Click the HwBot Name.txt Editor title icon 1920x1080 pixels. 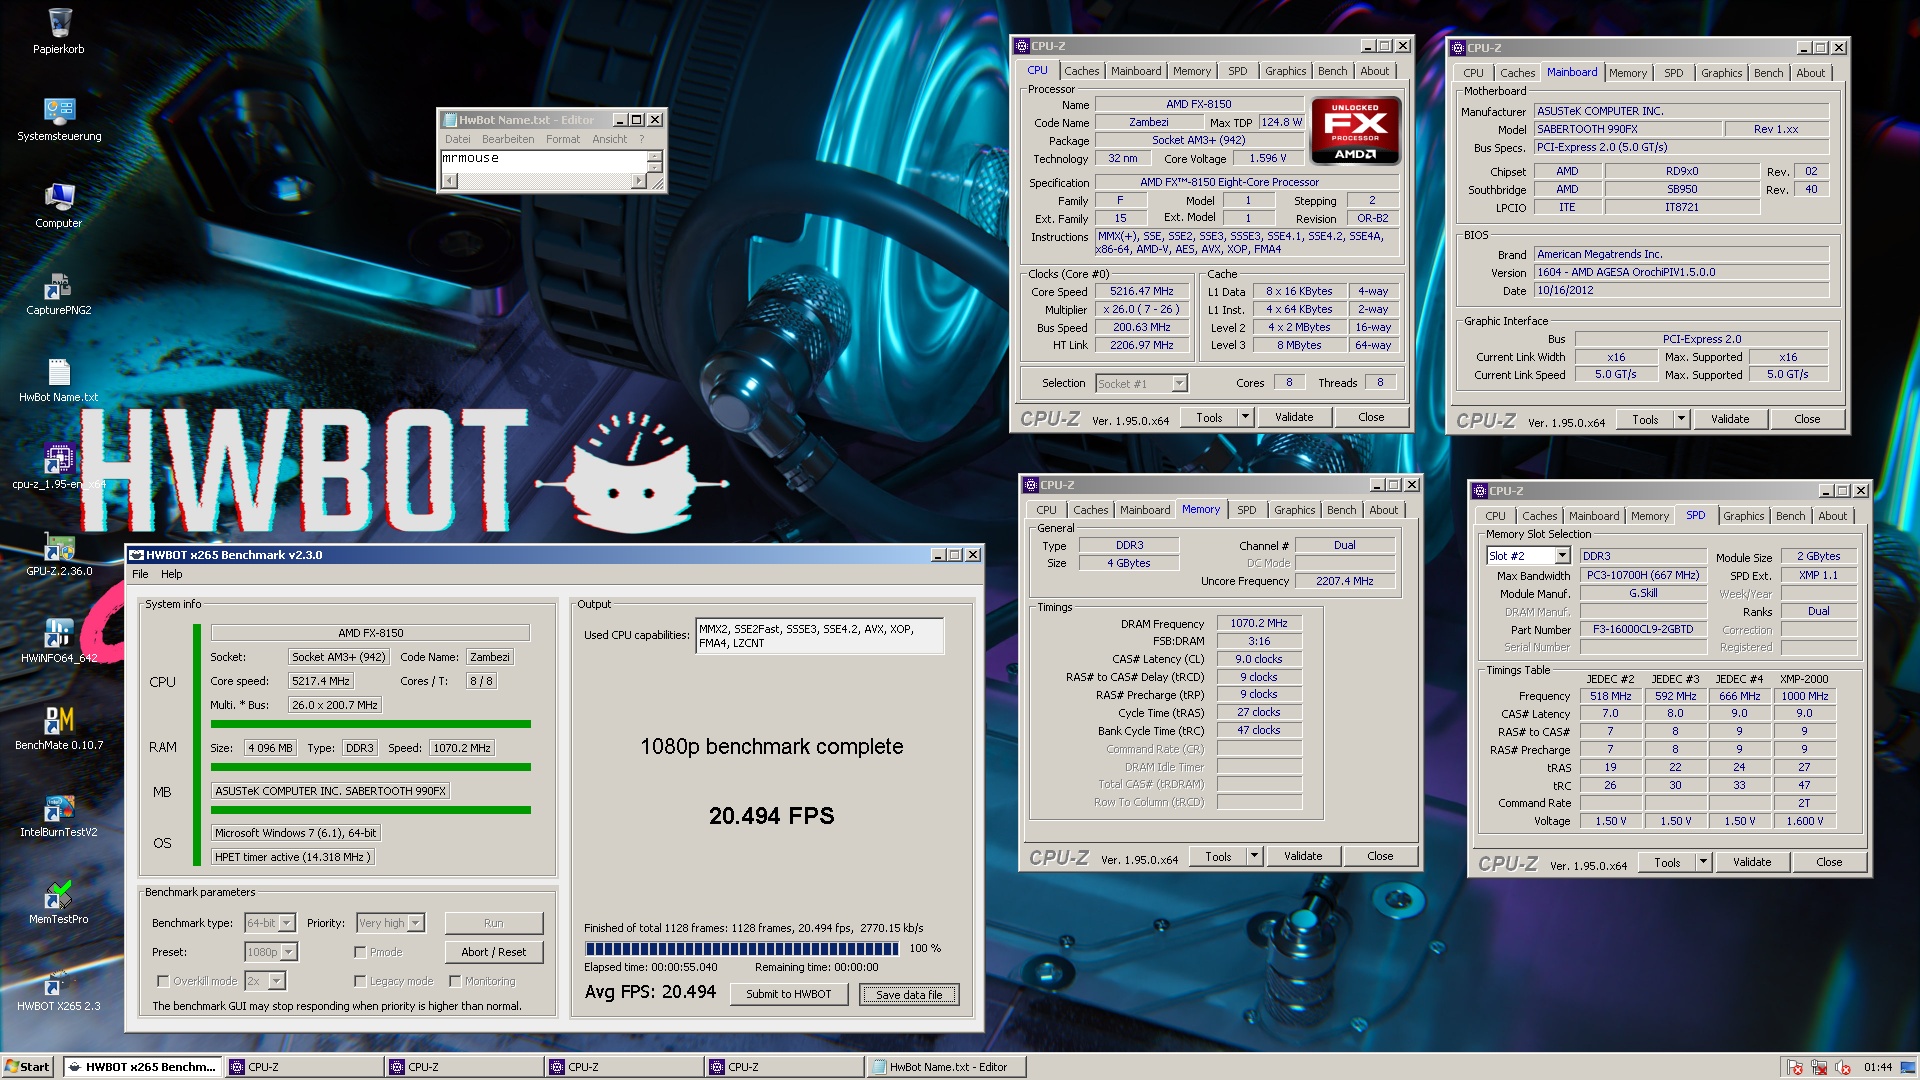pos(450,120)
